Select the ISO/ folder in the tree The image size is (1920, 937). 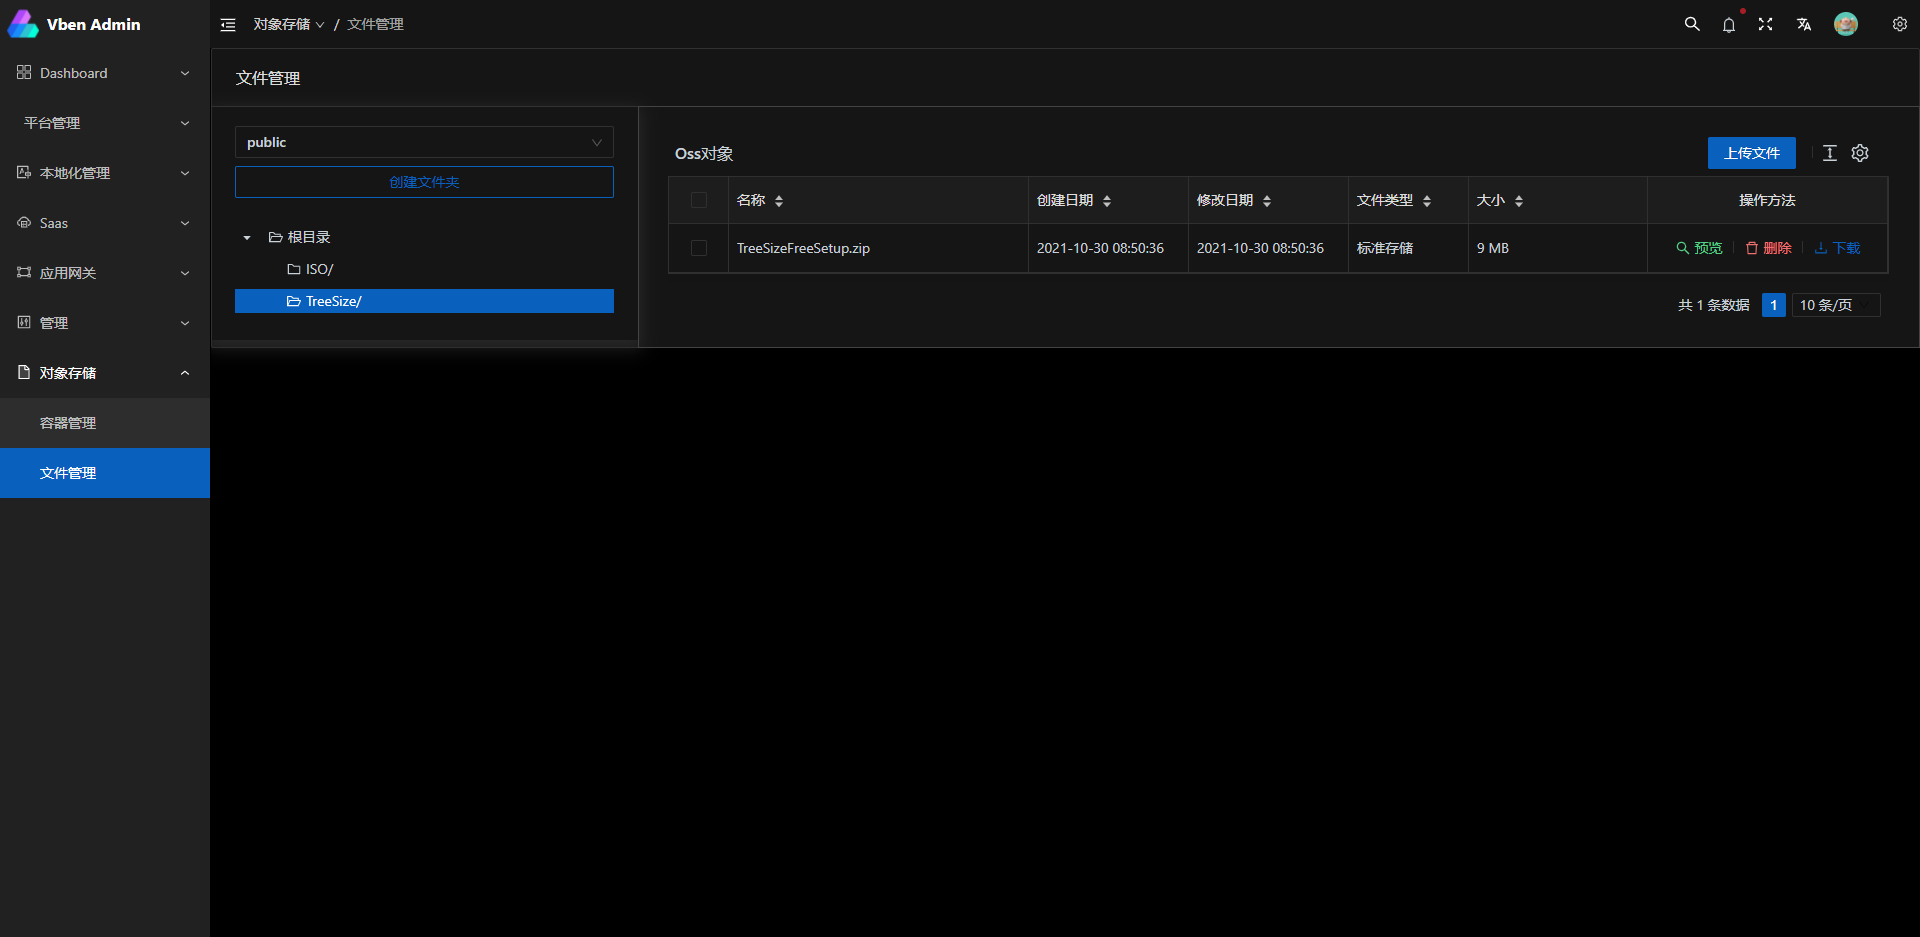coord(318,269)
